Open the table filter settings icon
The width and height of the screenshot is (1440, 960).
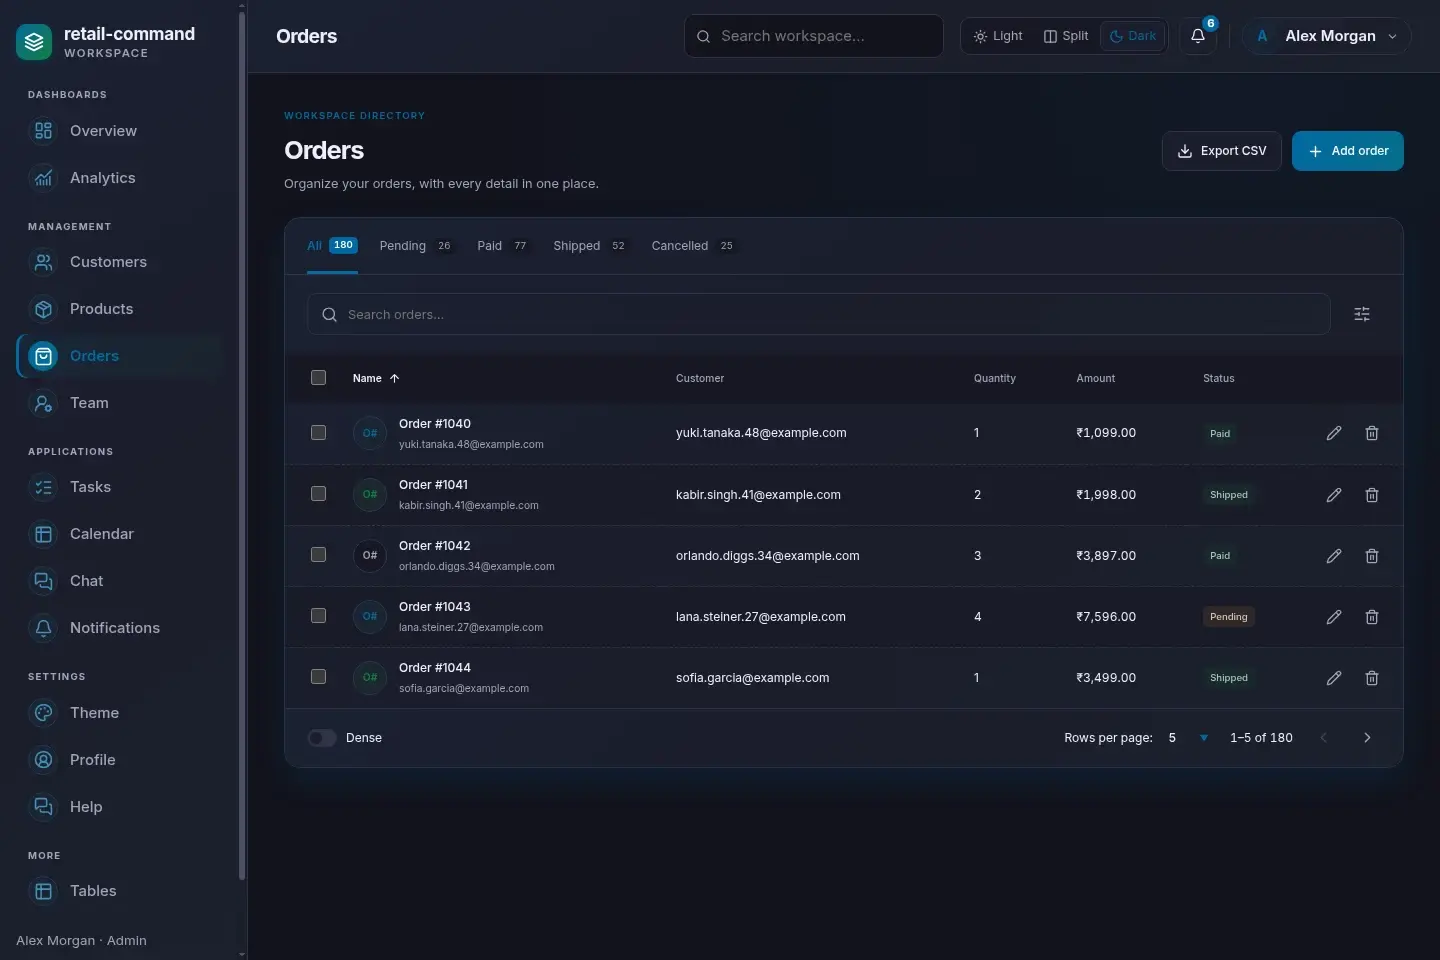click(x=1362, y=314)
